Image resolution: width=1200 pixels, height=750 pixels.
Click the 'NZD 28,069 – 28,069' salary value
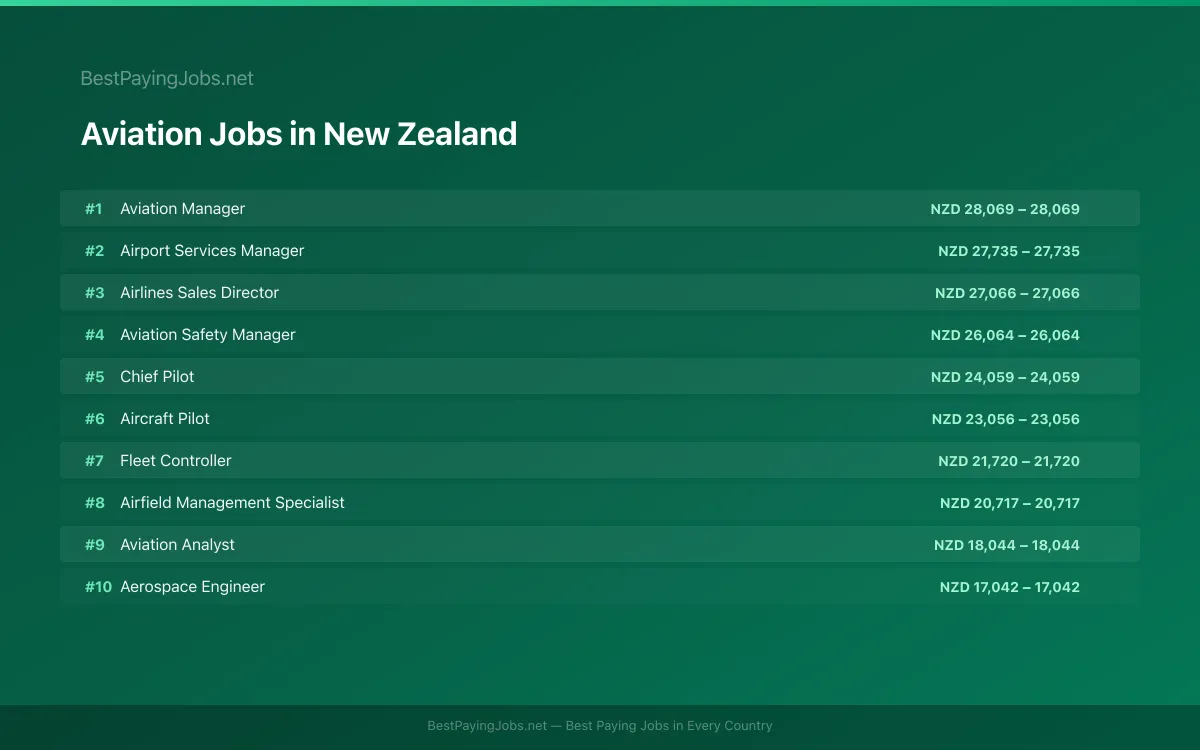tap(1005, 209)
